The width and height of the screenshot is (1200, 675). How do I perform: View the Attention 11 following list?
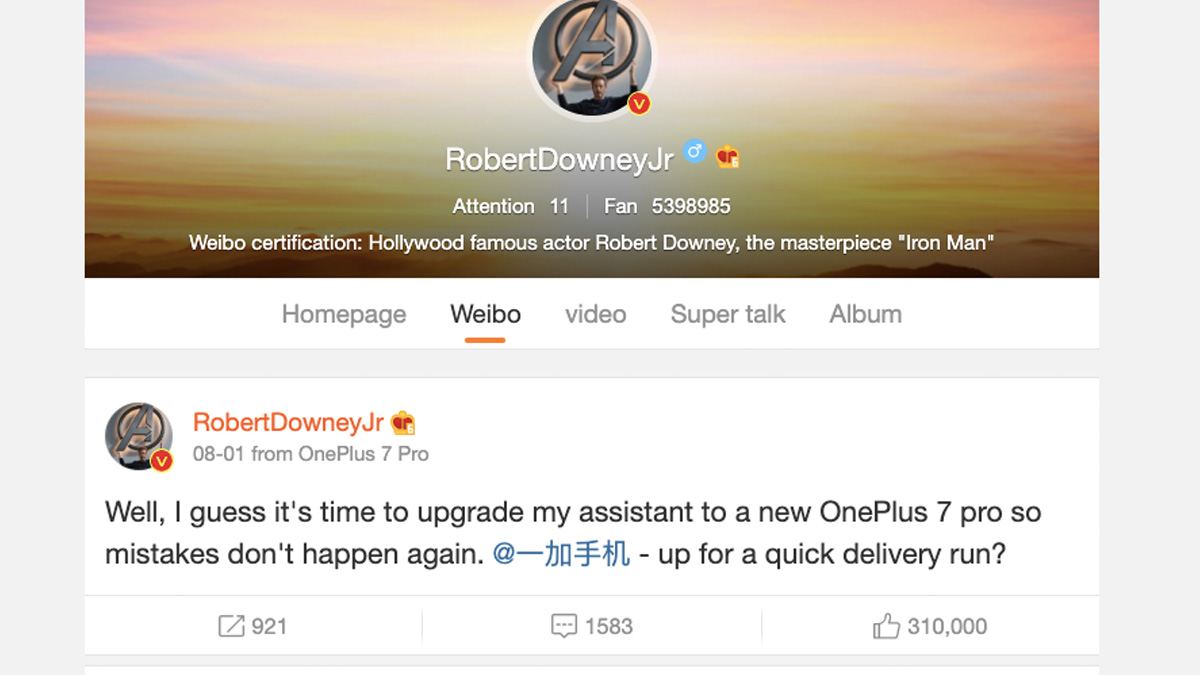coord(510,206)
